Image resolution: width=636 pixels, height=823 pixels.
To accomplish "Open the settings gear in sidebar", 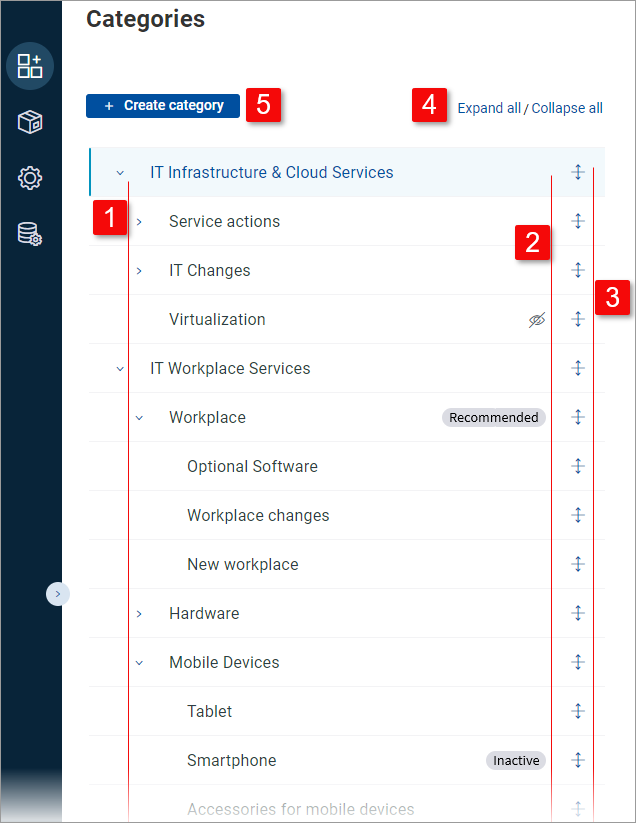I will click(30, 178).
